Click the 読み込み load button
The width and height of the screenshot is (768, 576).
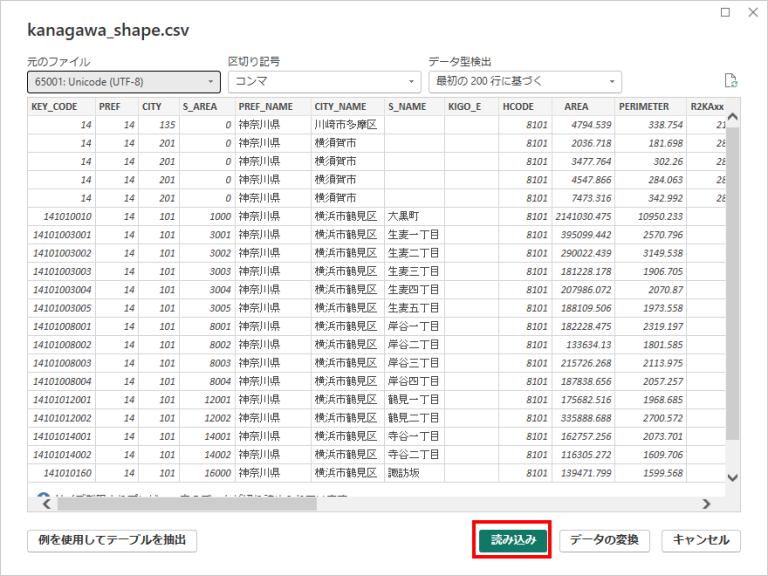tap(513, 540)
